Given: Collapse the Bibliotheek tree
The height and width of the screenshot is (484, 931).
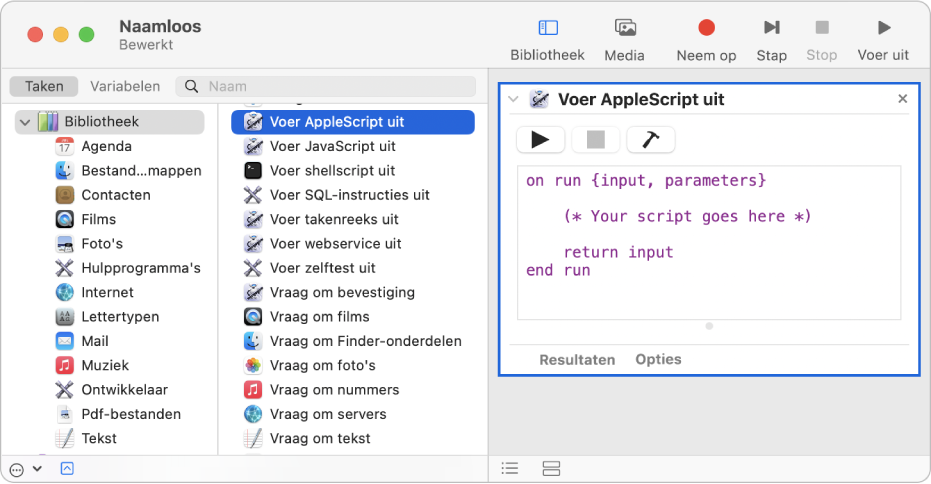Looking at the screenshot, I should (24, 122).
